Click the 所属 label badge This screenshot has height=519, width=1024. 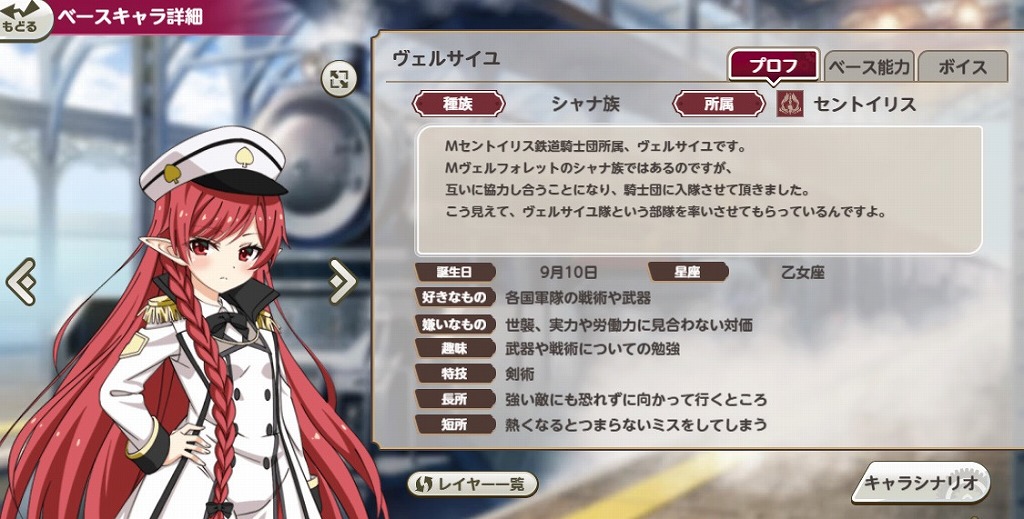(x=718, y=104)
